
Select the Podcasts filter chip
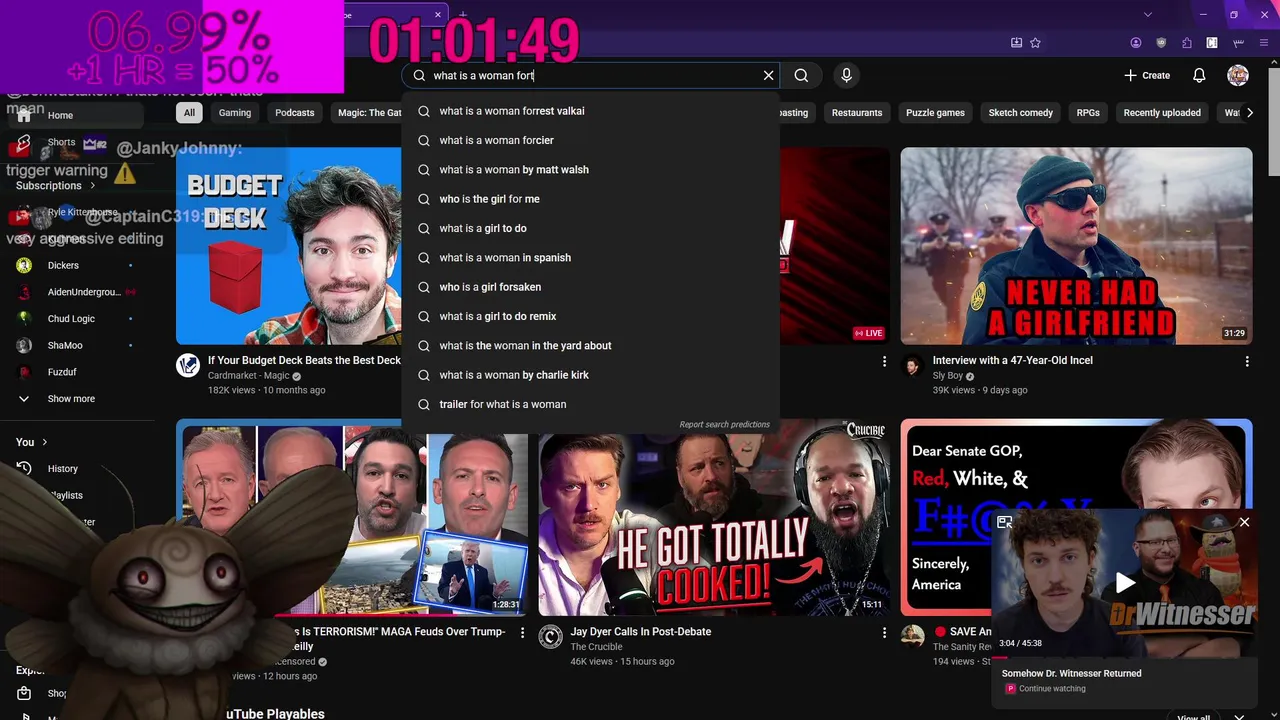(x=295, y=113)
